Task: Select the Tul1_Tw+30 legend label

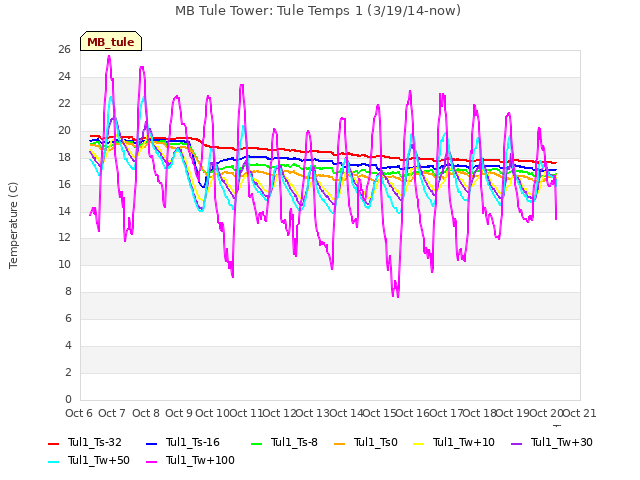Action: coord(562,442)
